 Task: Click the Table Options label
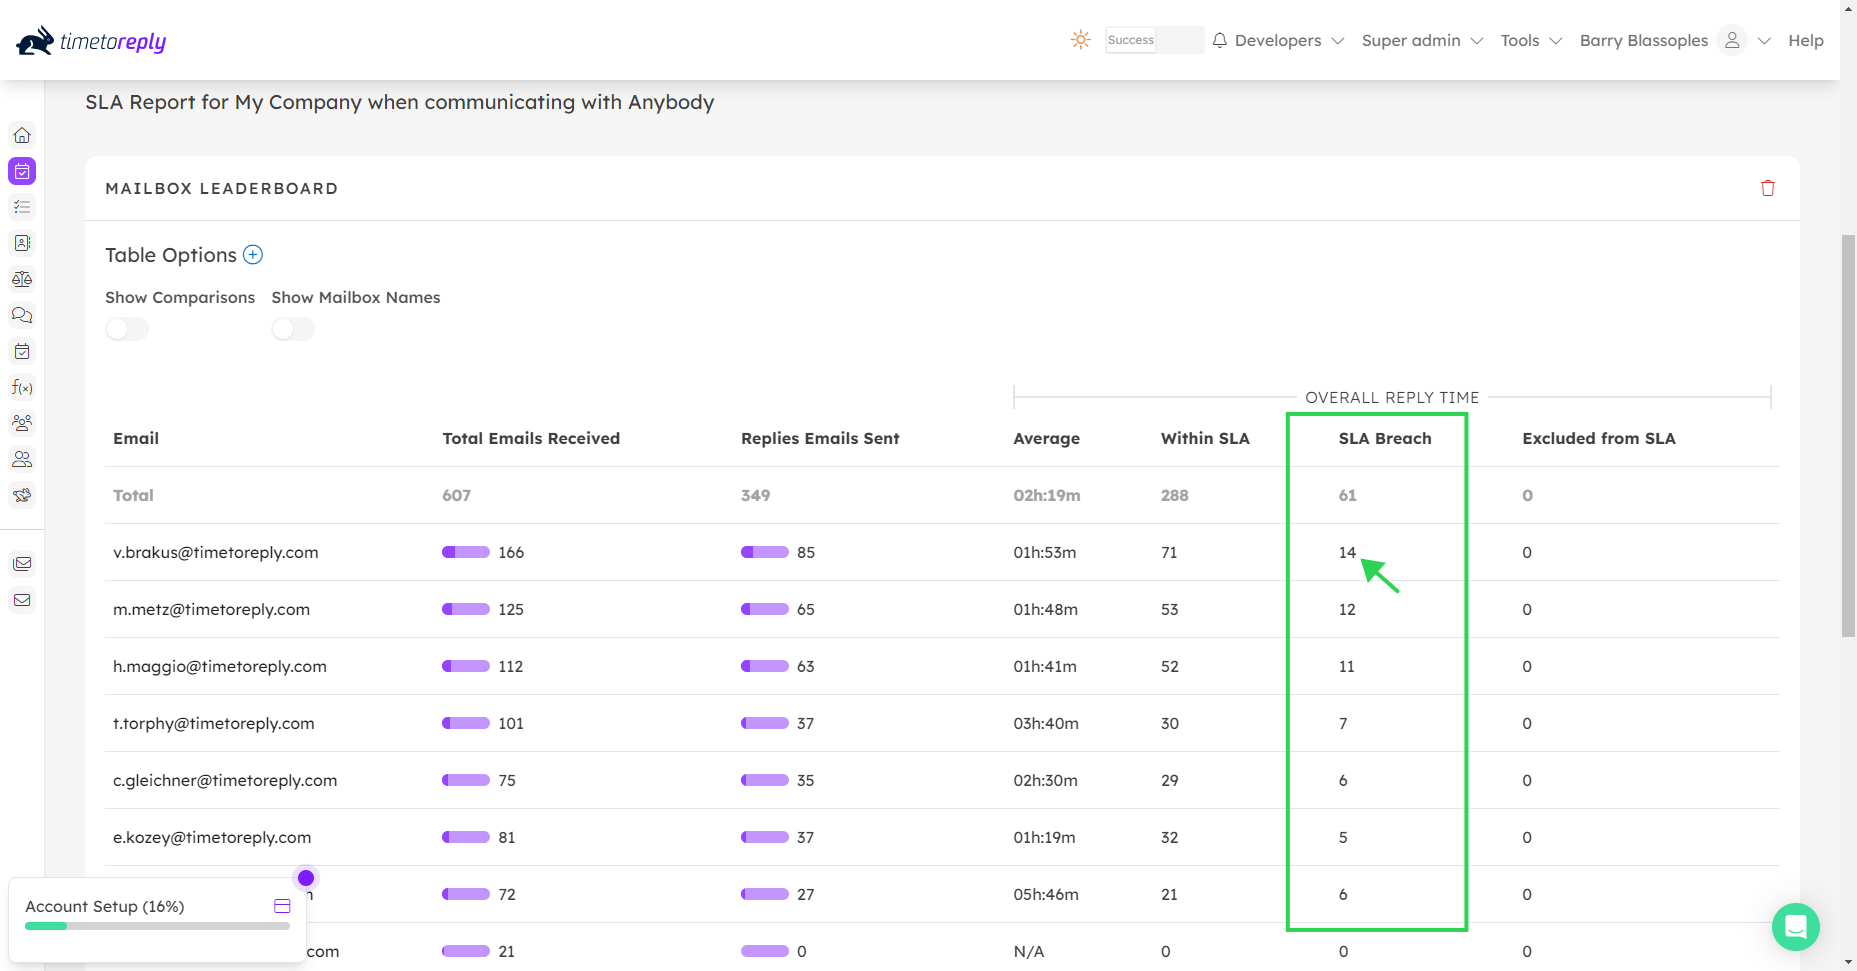tap(171, 255)
